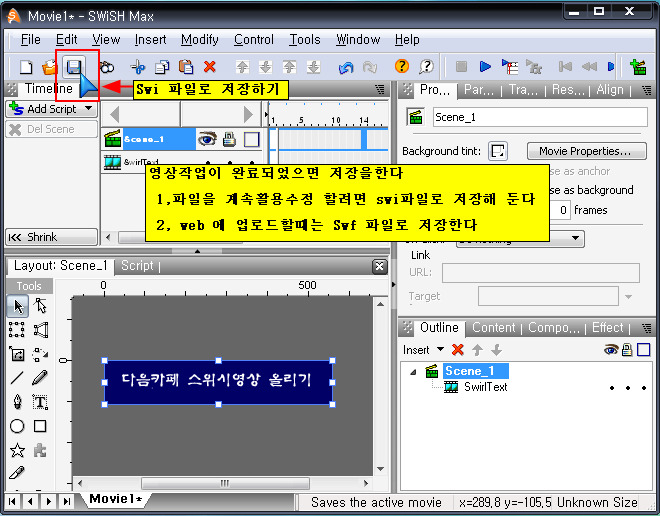The image size is (660, 516).
Task: Click the Movie Properties button
Action: pyautogui.click(x=586, y=151)
